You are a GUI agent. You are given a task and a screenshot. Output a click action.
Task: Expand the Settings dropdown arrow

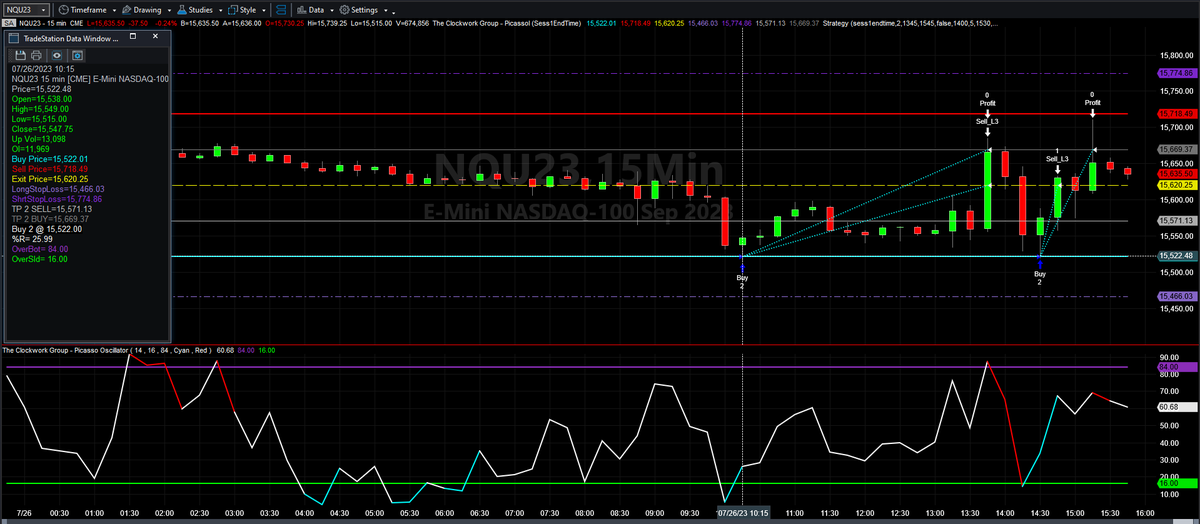pos(385,11)
